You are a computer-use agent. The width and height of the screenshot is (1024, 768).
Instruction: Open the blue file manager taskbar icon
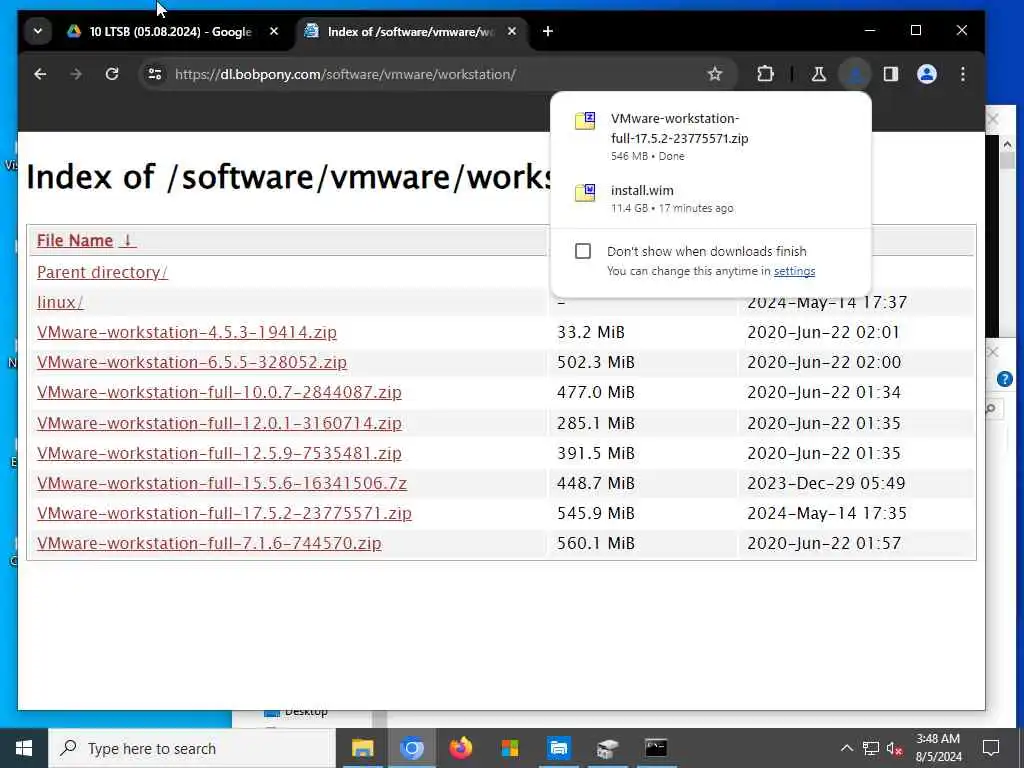point(558,748)
